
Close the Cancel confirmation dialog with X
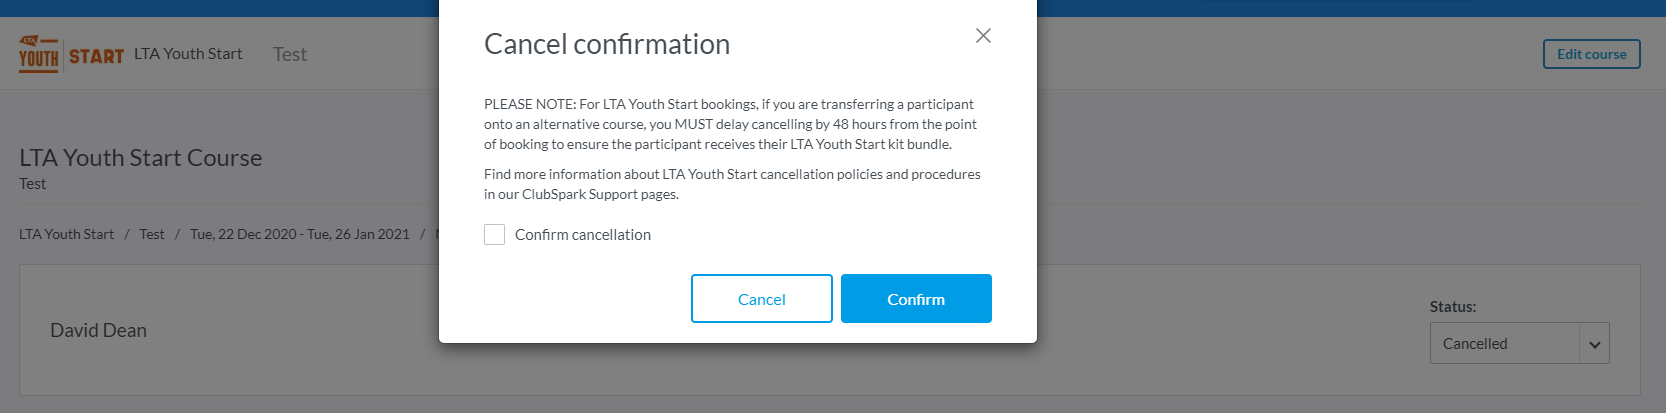coord(983,36)
